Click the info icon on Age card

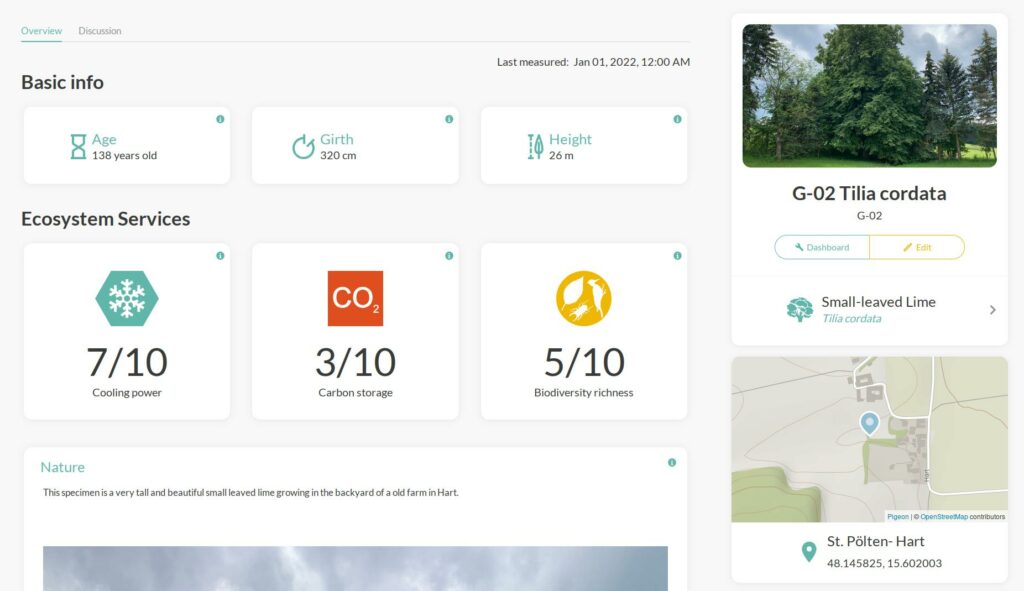[x=220, y=120]
